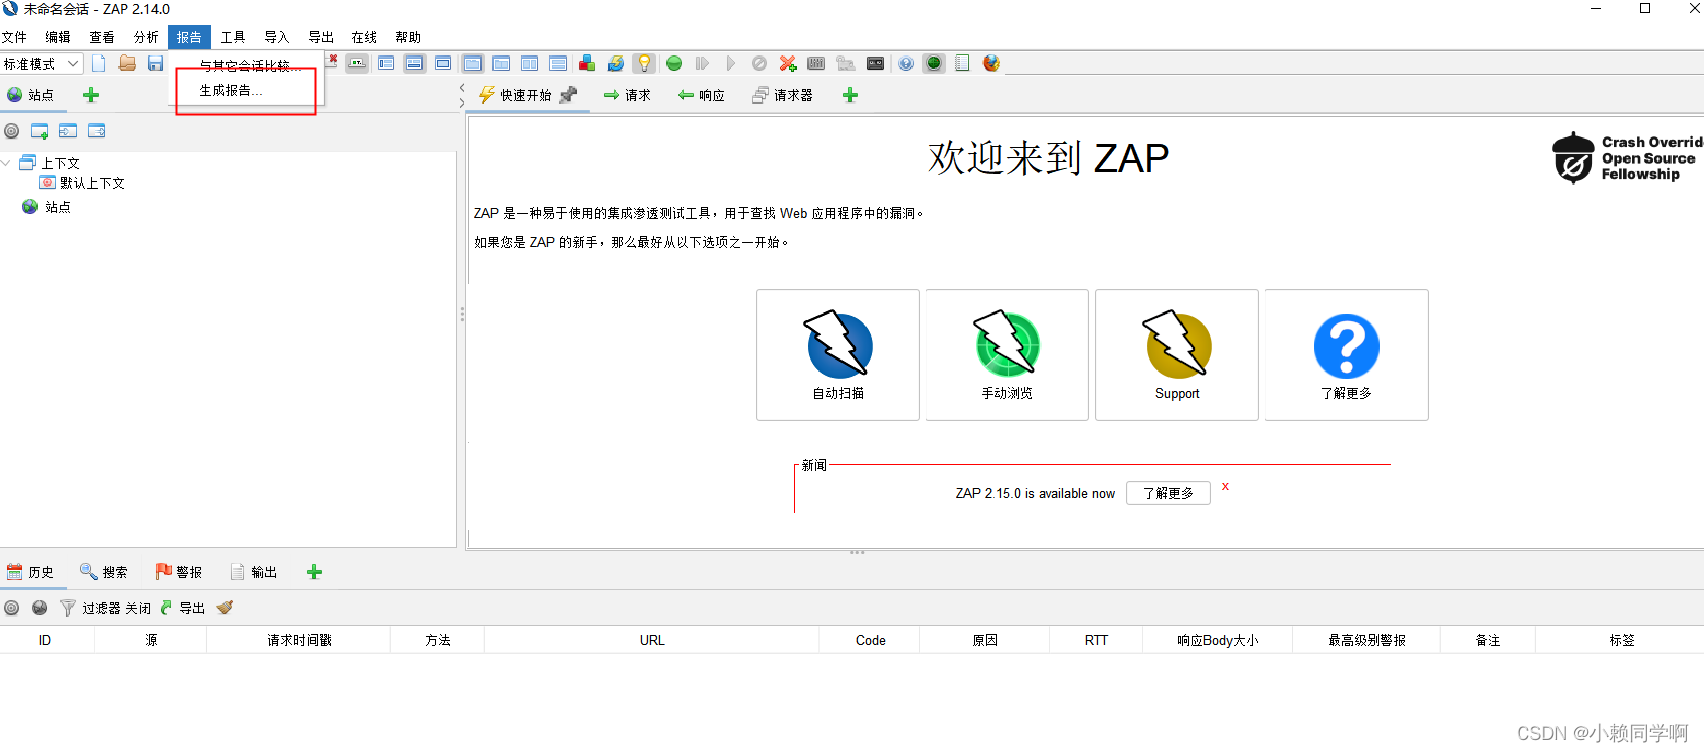Click the Drop request circle-slash icon
Screen dimensions: 1704x752
point(759,64)
